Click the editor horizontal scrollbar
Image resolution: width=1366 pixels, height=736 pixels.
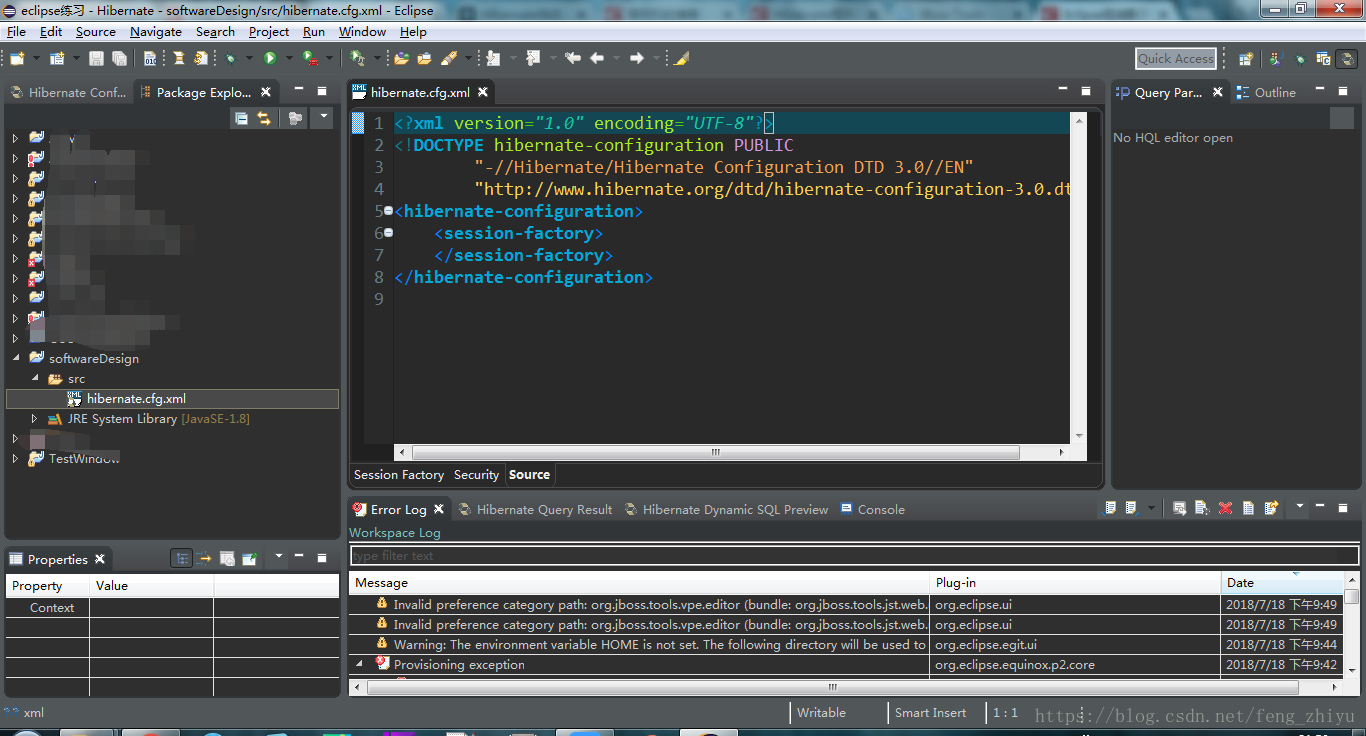point(715,452)
